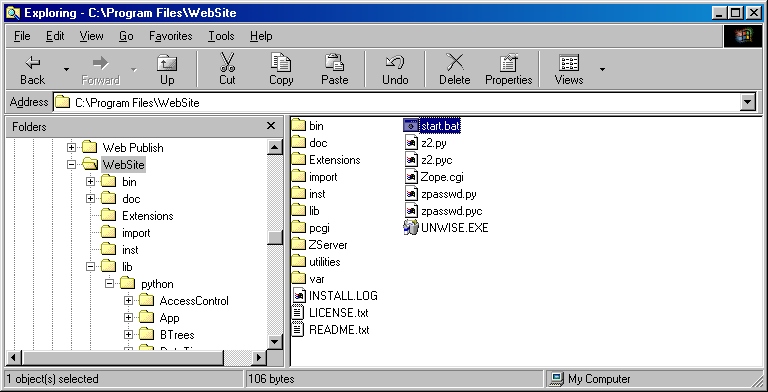768x392 pixels.
Task: Select the ZServer folder icon
Action: pyautogui.click(x=298, y=245)
